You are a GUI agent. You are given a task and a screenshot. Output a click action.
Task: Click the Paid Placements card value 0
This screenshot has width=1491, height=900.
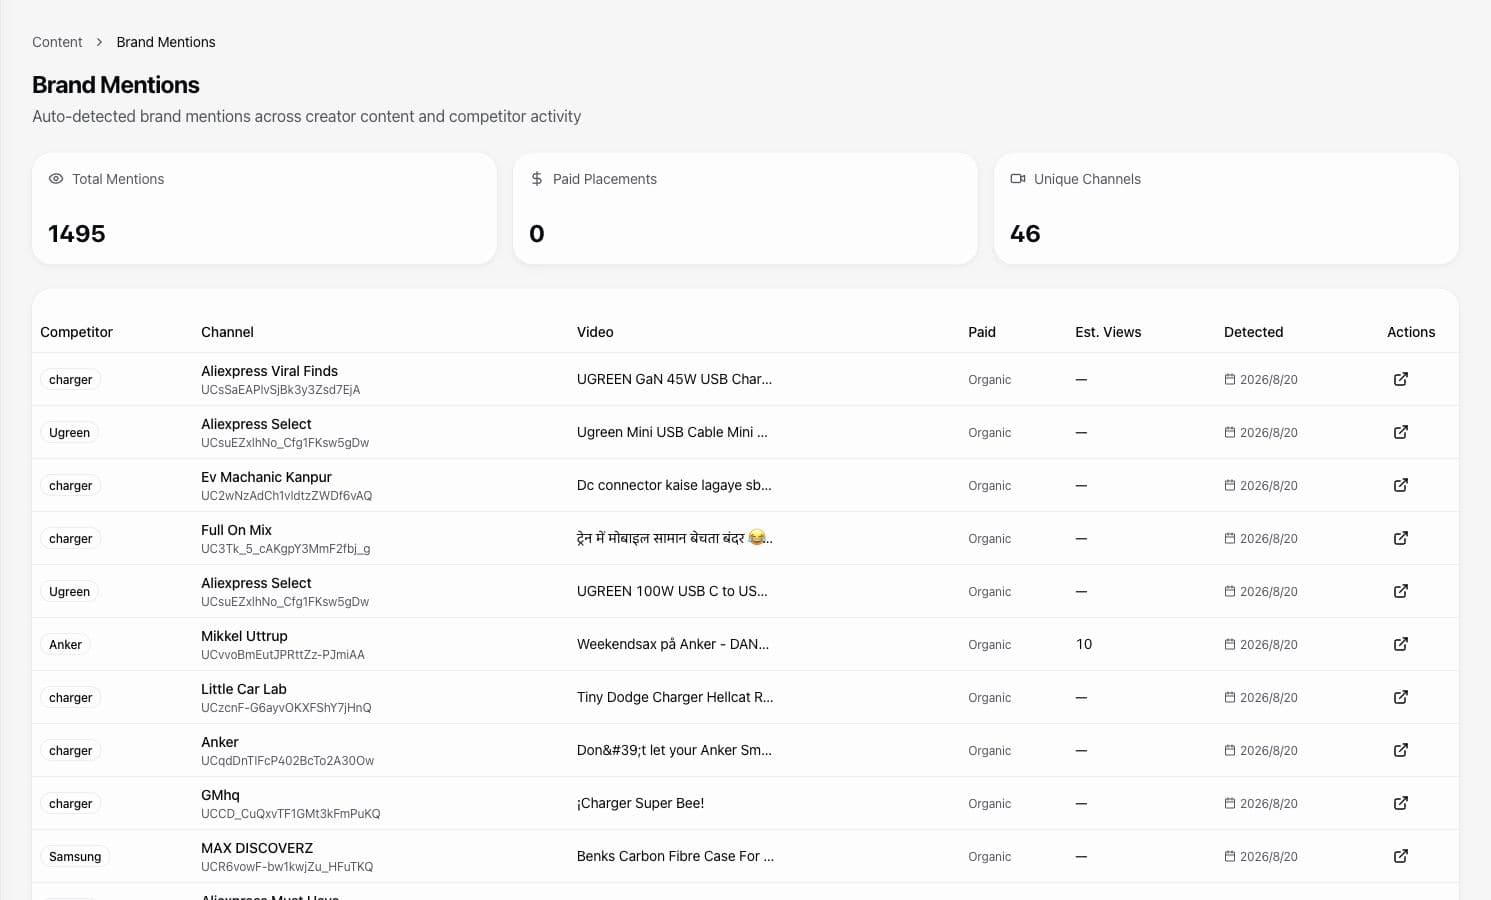(537, 234)
